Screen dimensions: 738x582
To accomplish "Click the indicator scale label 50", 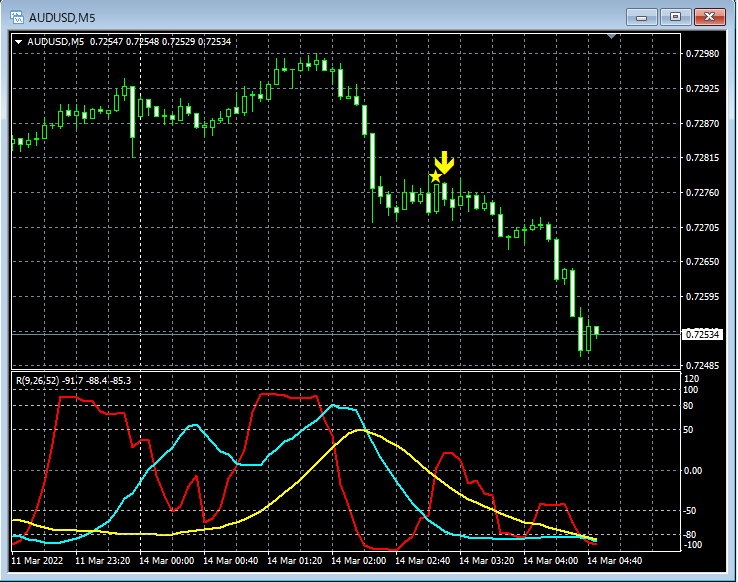I will pyautogui.click(x=688, y=430).
